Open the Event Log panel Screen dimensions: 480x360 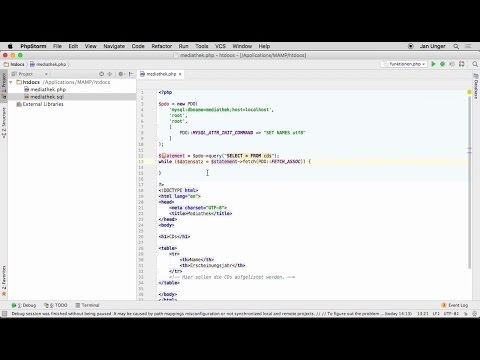pos(455,305)
